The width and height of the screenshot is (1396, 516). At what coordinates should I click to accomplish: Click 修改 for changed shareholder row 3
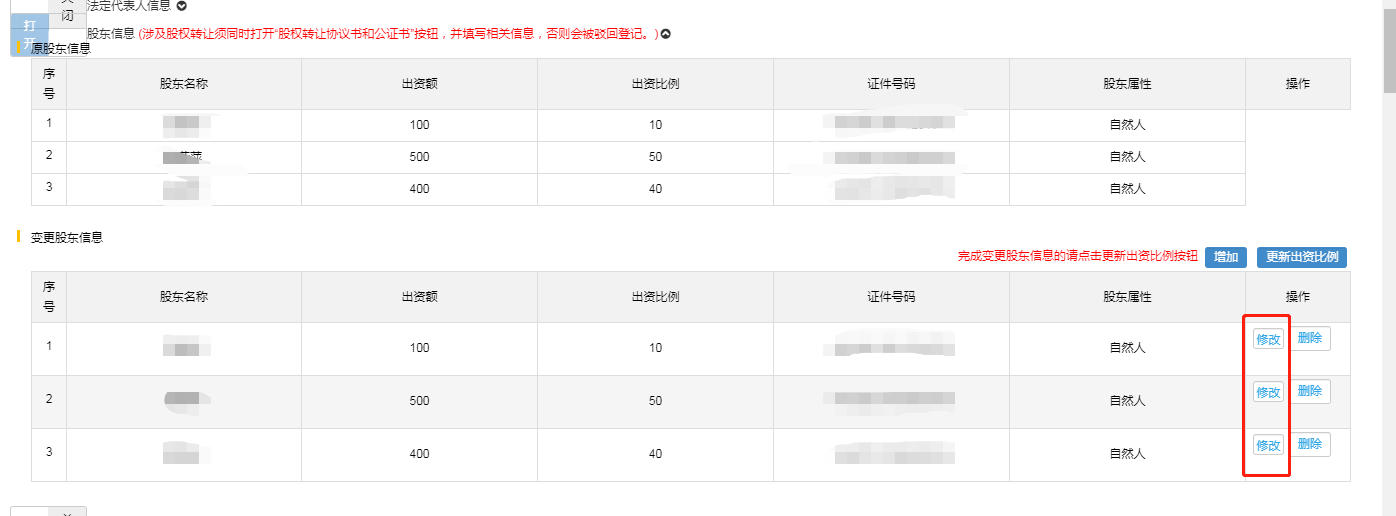[x=1268, y=445]
